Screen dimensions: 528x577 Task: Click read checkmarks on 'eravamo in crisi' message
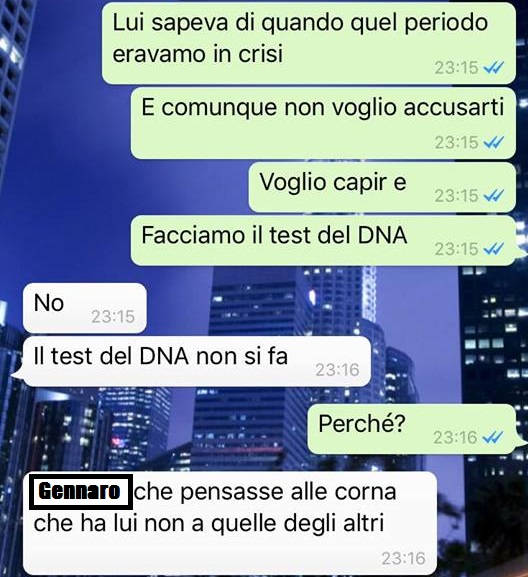[494, 68]
